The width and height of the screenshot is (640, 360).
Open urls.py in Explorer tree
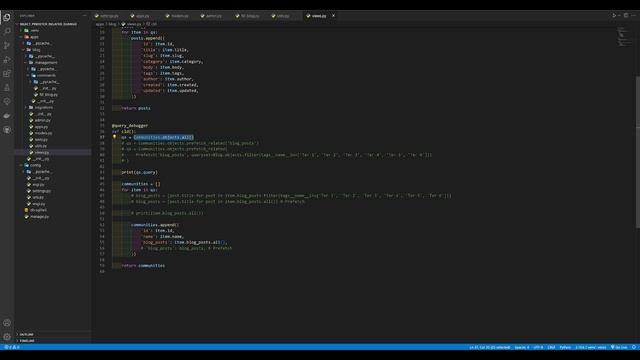38,197
